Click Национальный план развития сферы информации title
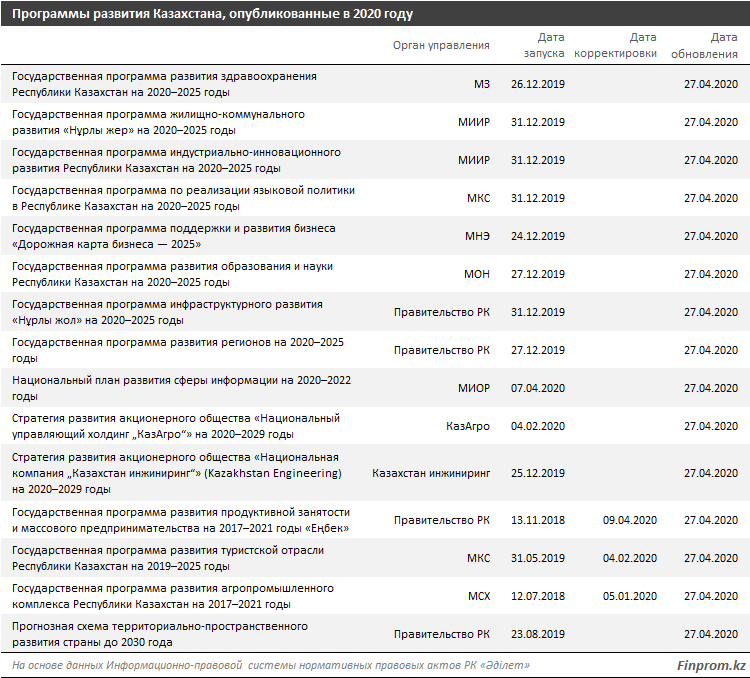The image size is (750, 678). [181, 388]
